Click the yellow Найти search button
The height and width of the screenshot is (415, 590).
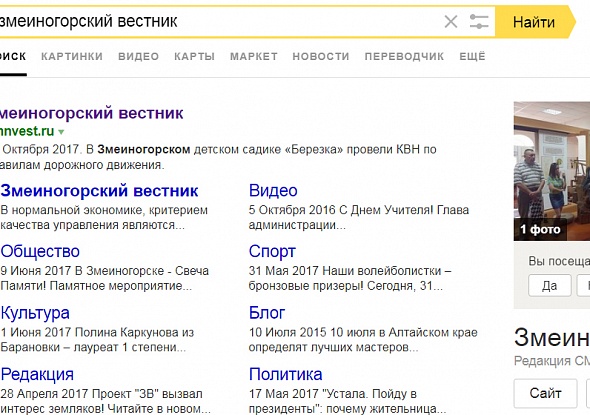coord(535,22)
